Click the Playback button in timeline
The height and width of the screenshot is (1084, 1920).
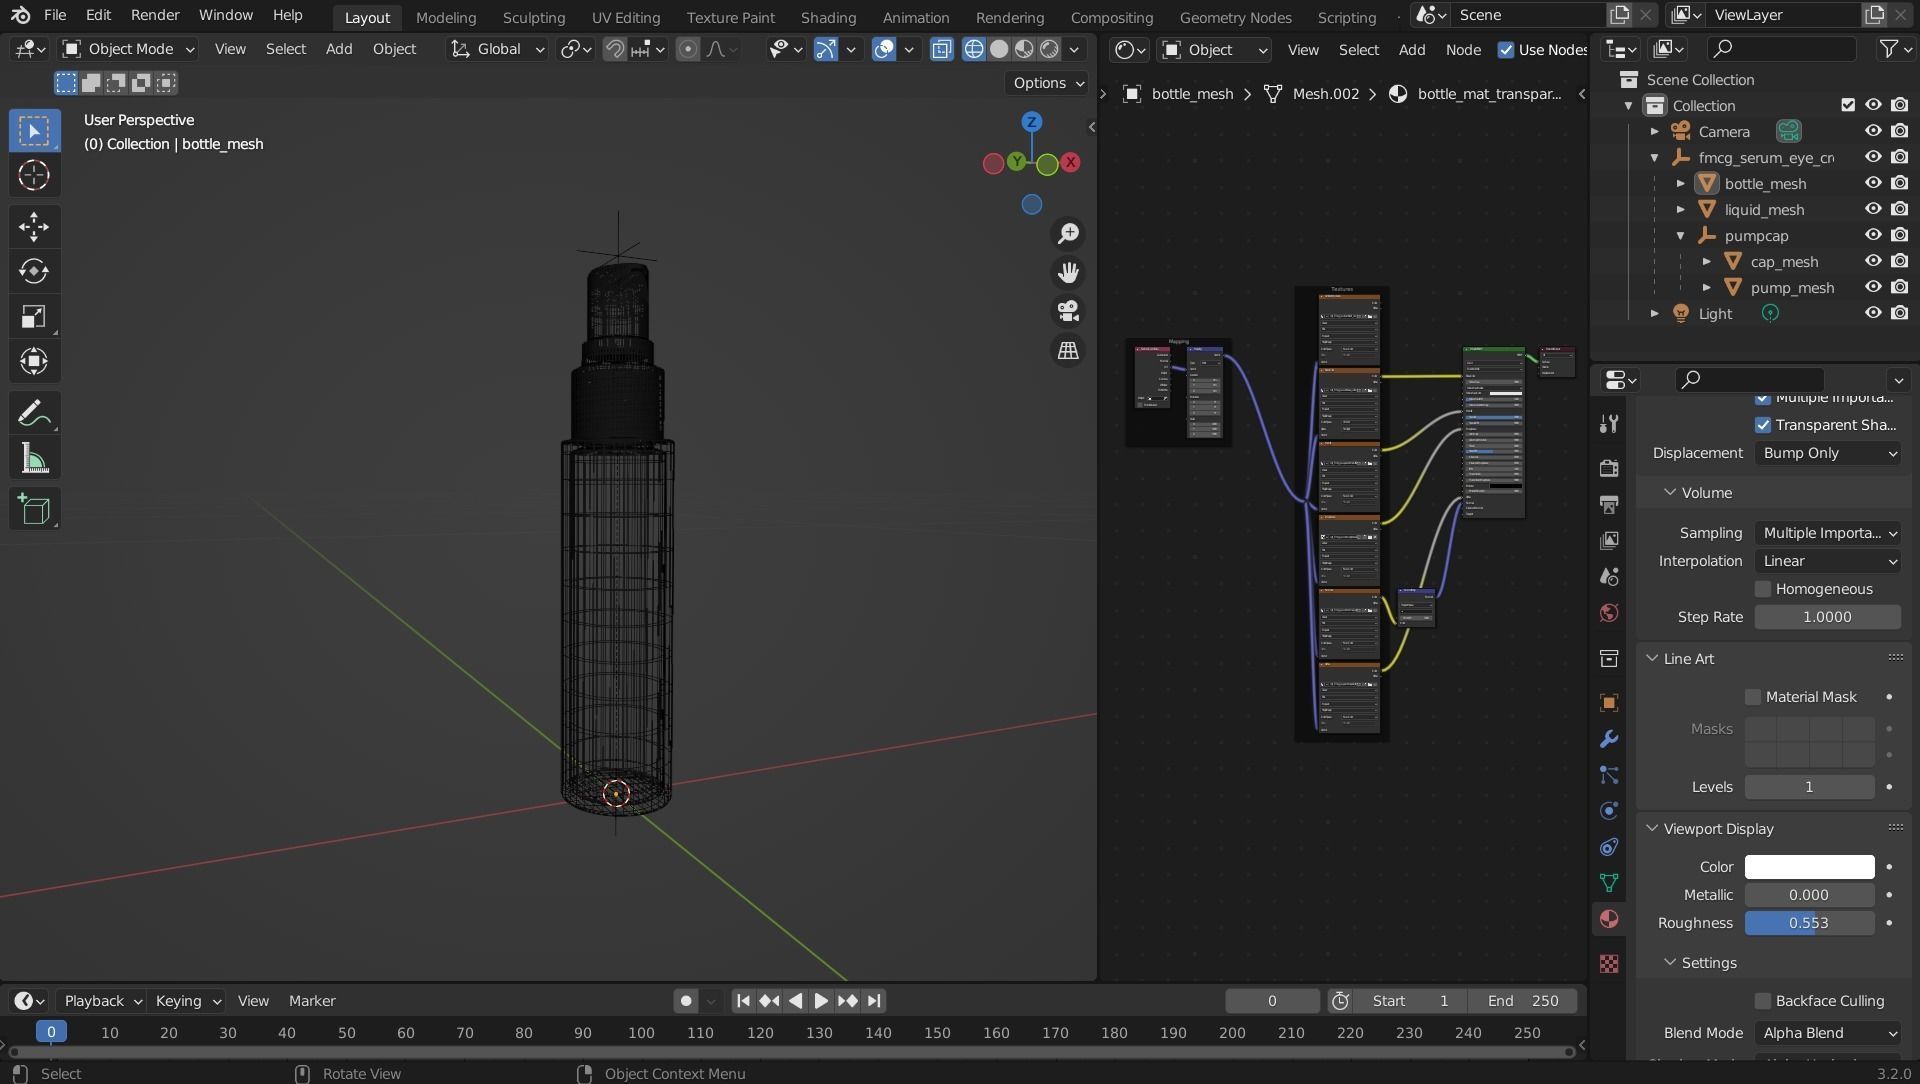(101, 1001)
